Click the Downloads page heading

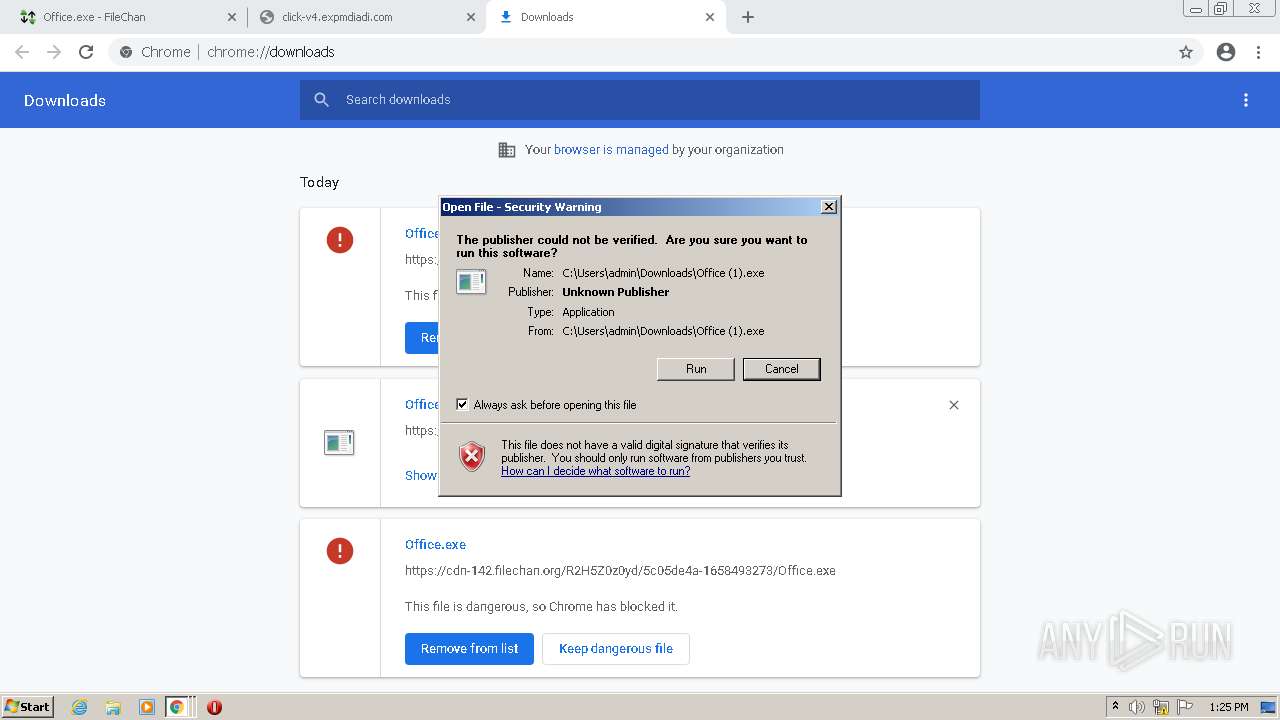click(65, 100)
